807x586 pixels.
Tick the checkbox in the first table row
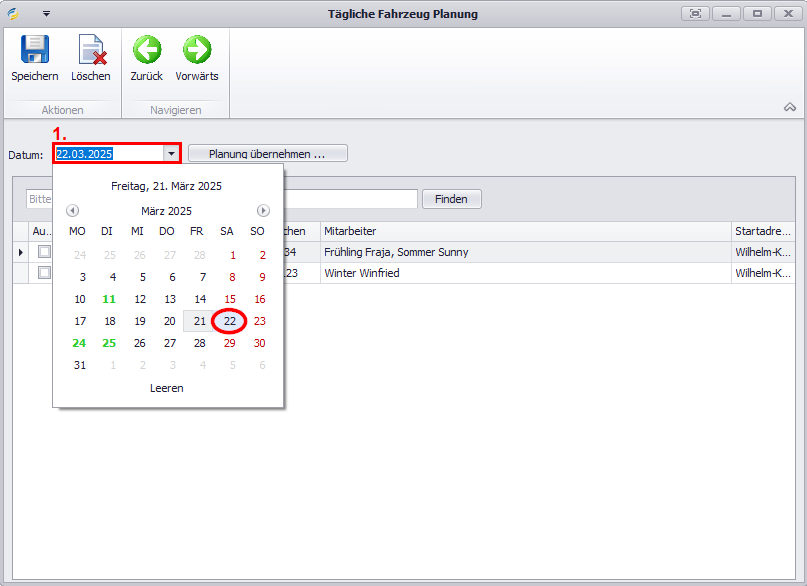tap(44, 252)
